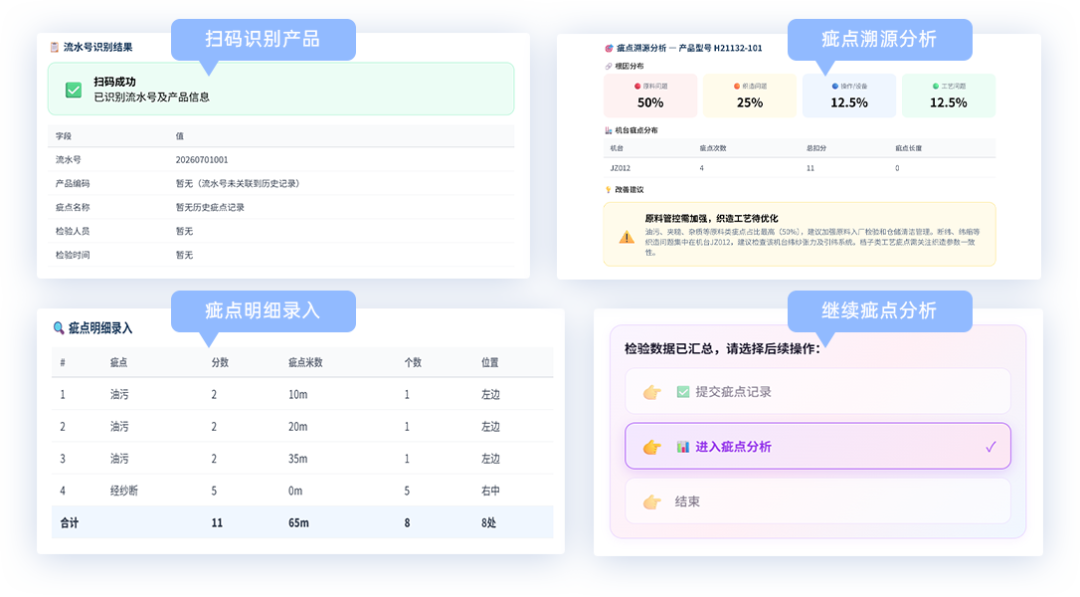This screenshot has width=1080, height=597.
Task: Click the 疵点长度 column header
Action: tap(908, 148)
